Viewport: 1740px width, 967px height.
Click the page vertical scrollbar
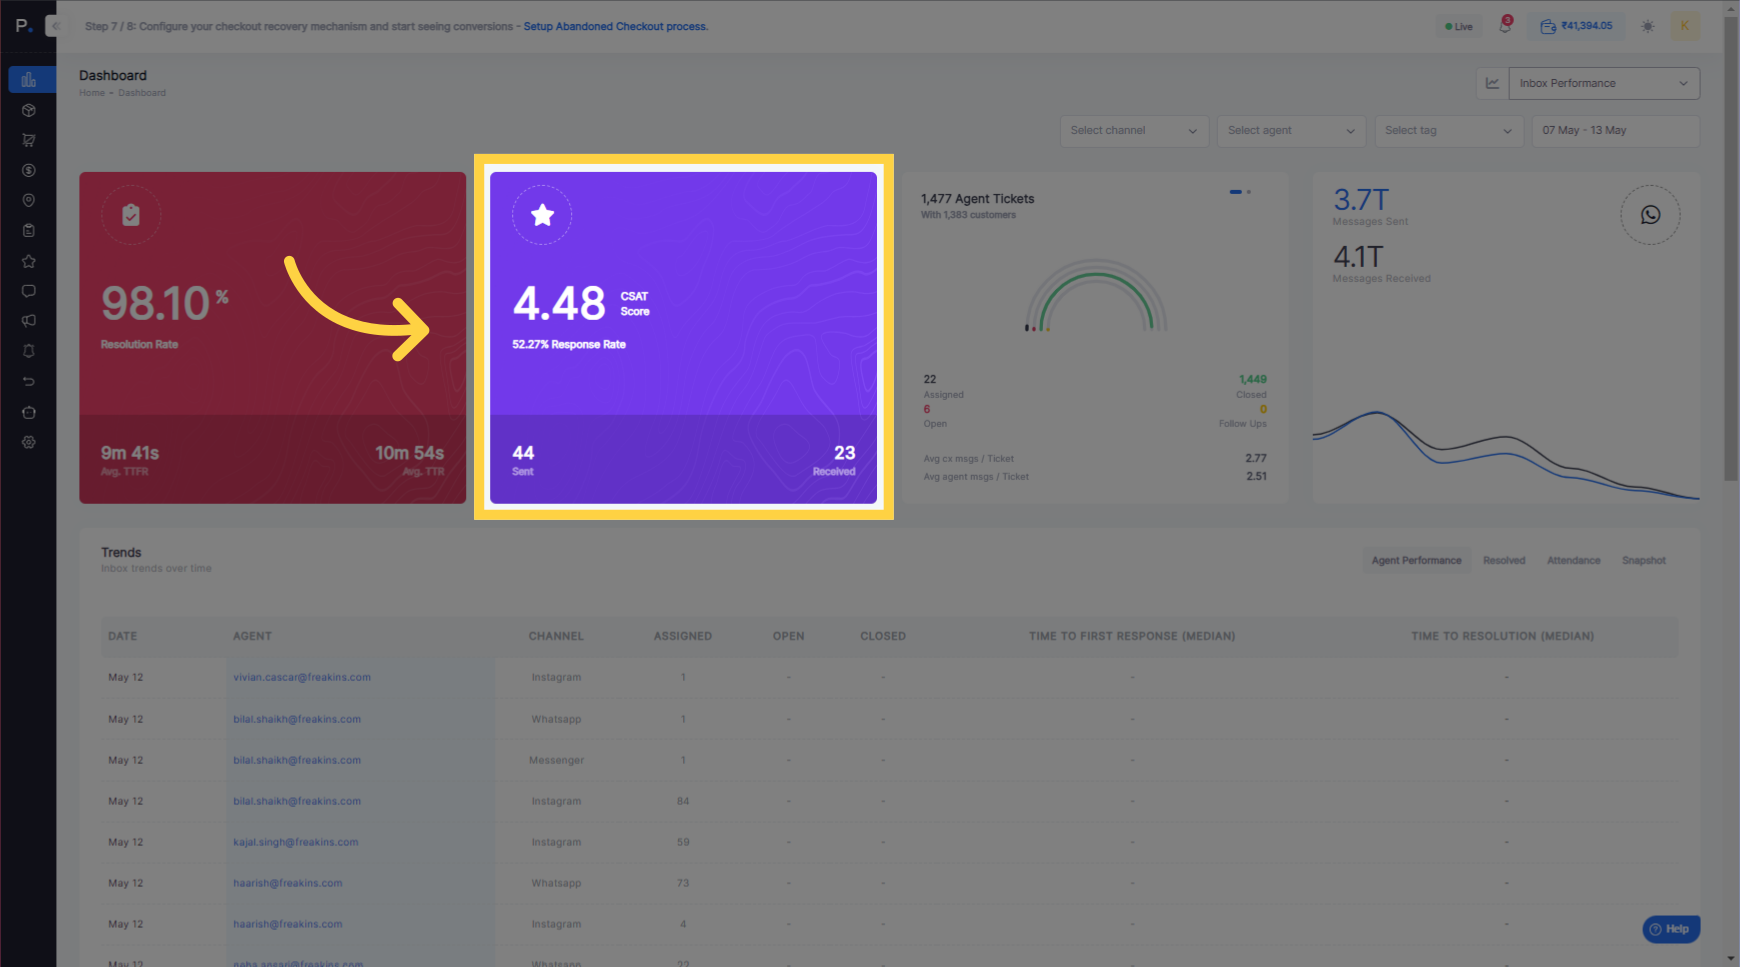(x=1731, y=250)
